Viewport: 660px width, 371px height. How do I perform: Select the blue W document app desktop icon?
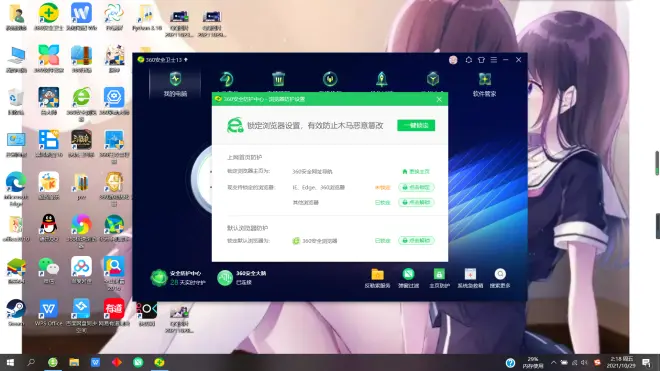tap(81, 17)
